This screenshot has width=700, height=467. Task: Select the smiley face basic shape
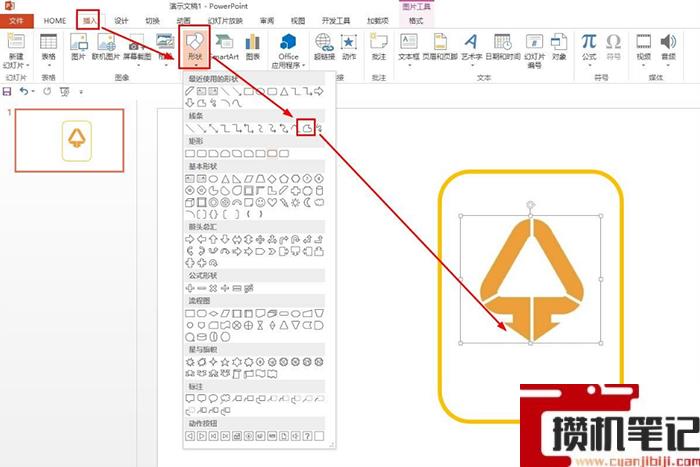pyautogui.click(x=260, y=202)
